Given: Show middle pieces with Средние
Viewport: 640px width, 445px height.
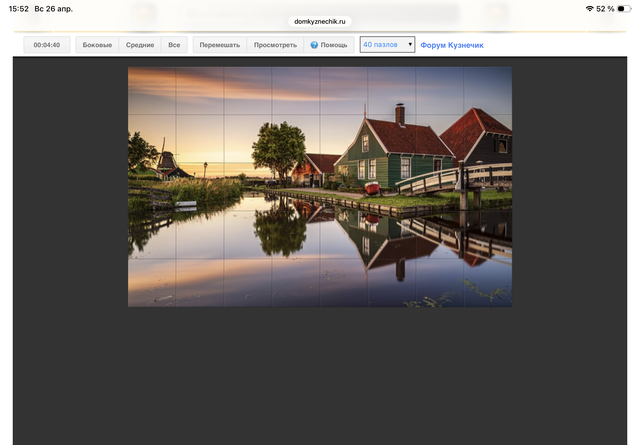Looking at the screenshot, I should point(140,45).
